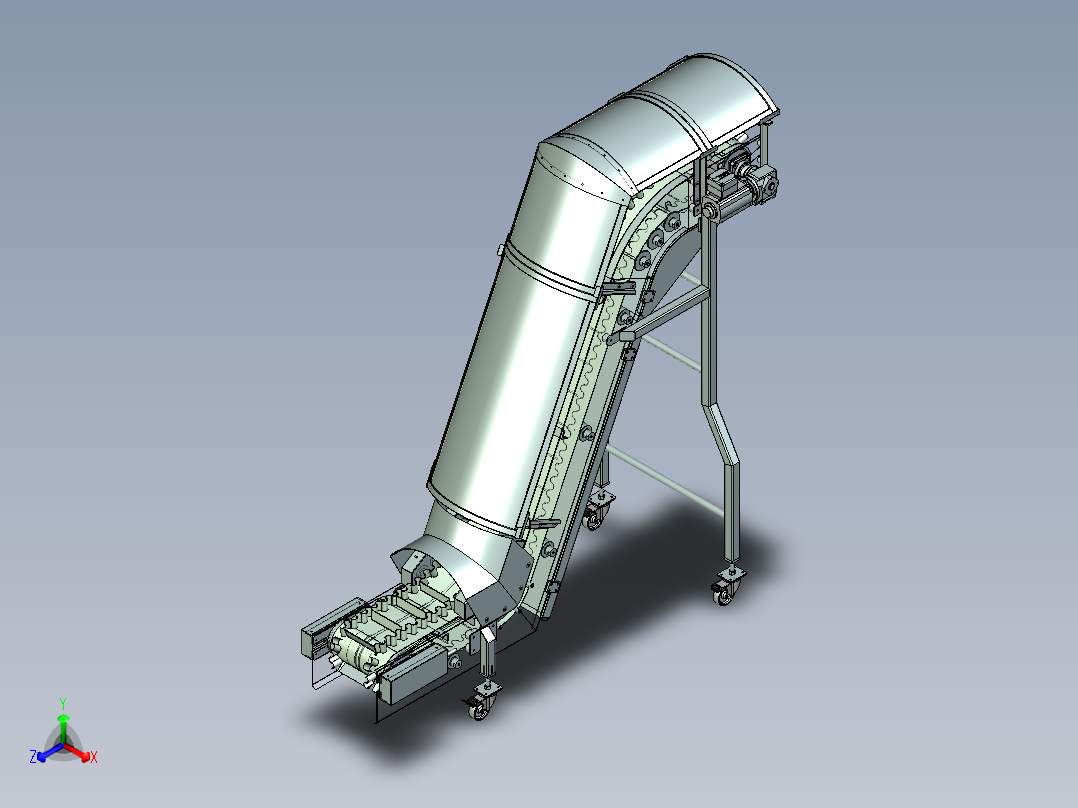Select the front caster wheel beside the inlet
Image resolution: width=1078 pixels, height=808 pixels.
(x=479, y=708)
